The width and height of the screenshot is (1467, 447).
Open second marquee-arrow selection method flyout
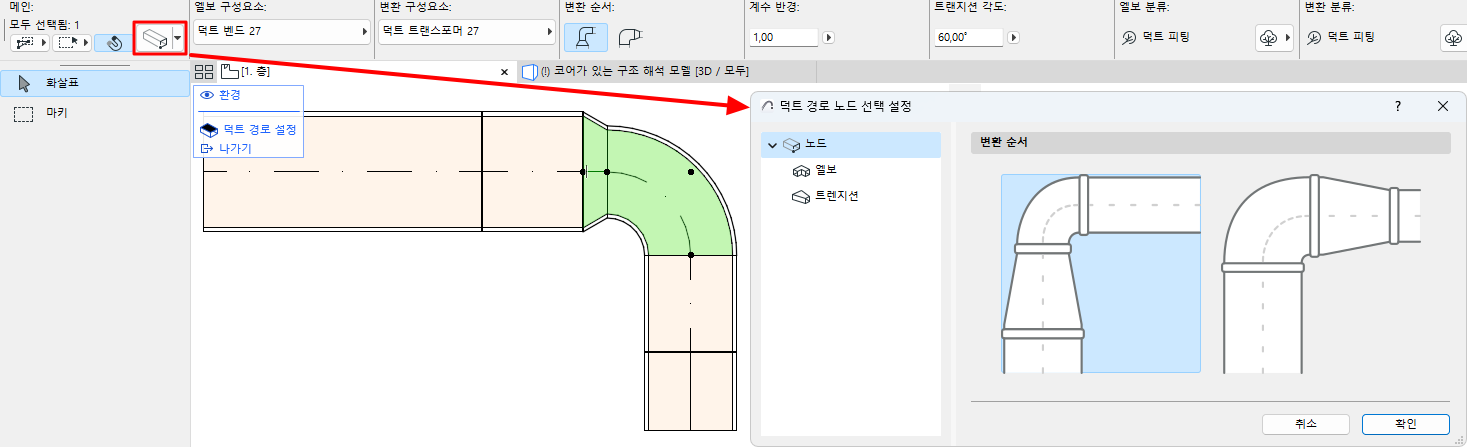click(73, 43)
